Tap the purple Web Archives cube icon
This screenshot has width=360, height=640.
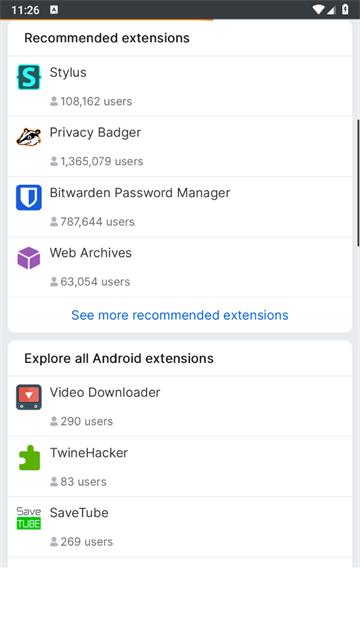29,258
